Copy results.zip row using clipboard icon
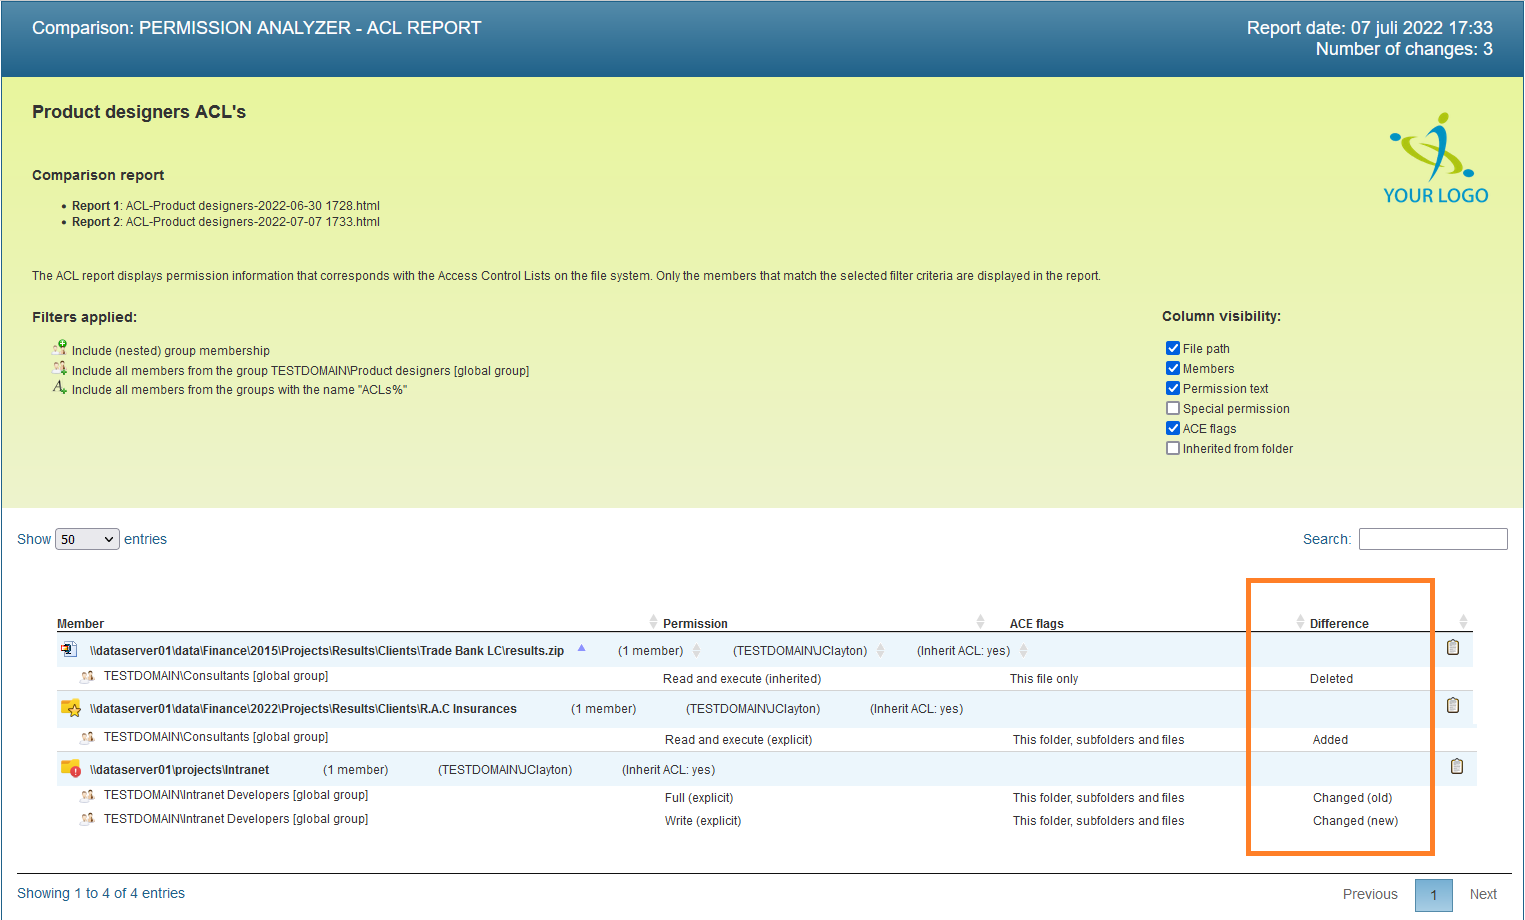The image size is (1525, 920). [1453, 647]
